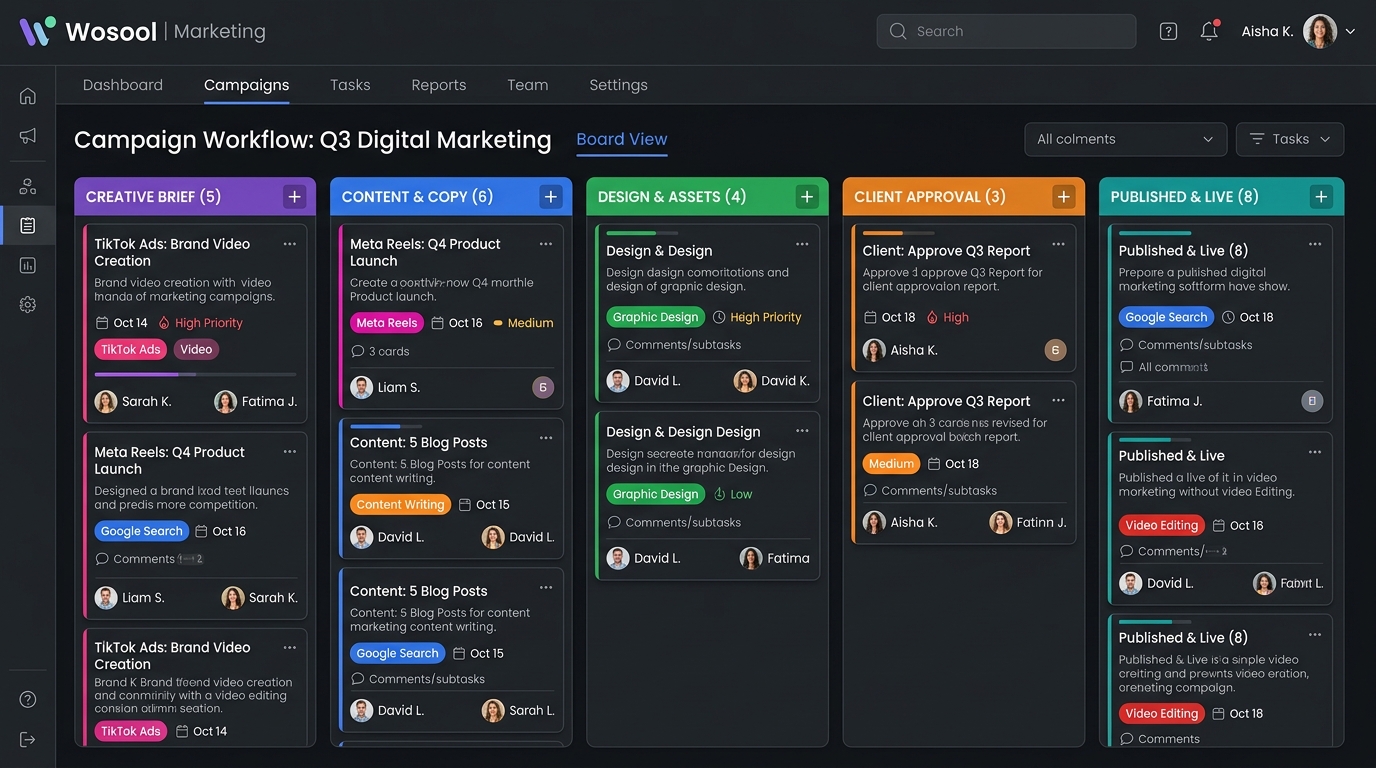This screenshot has height=768, width=1376.
Task: Click the Board View link
Action: coord(622,139)
